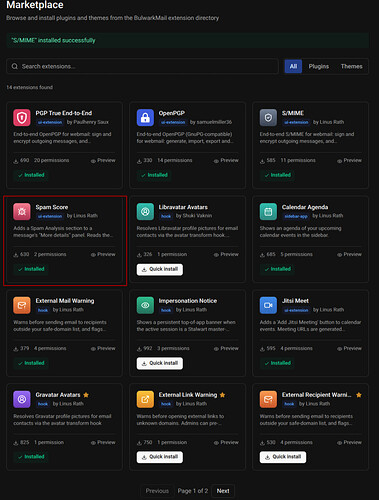Click the Installed badge on External Mail Warning
This screenshot has height=500, width=379.
[31, 363]
